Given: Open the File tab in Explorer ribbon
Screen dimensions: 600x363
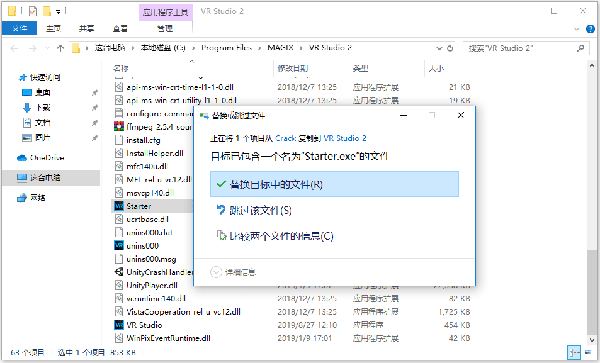Looking at the screenshot, I should click(x=20, y=28).
